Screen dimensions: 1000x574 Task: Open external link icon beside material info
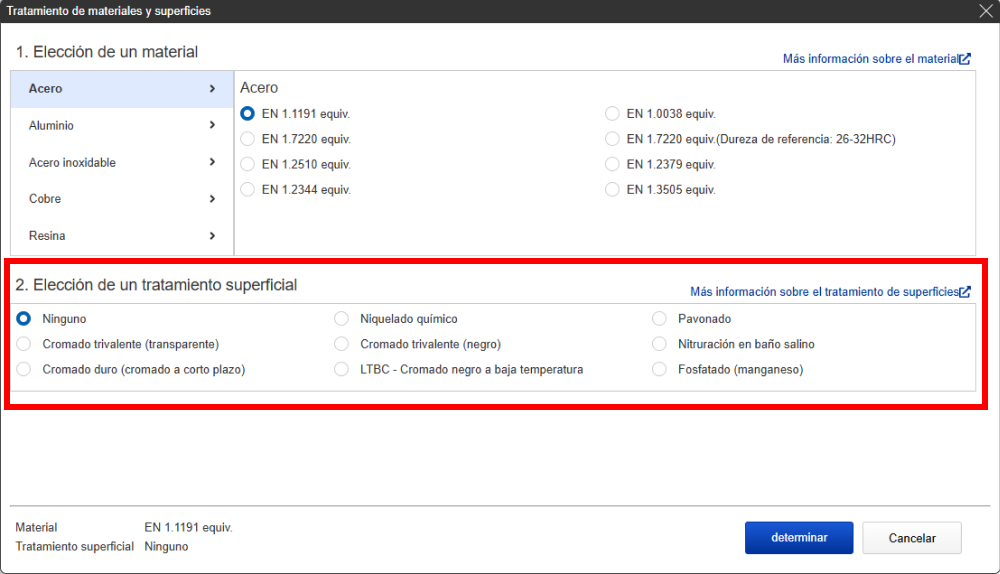point(964,59)
